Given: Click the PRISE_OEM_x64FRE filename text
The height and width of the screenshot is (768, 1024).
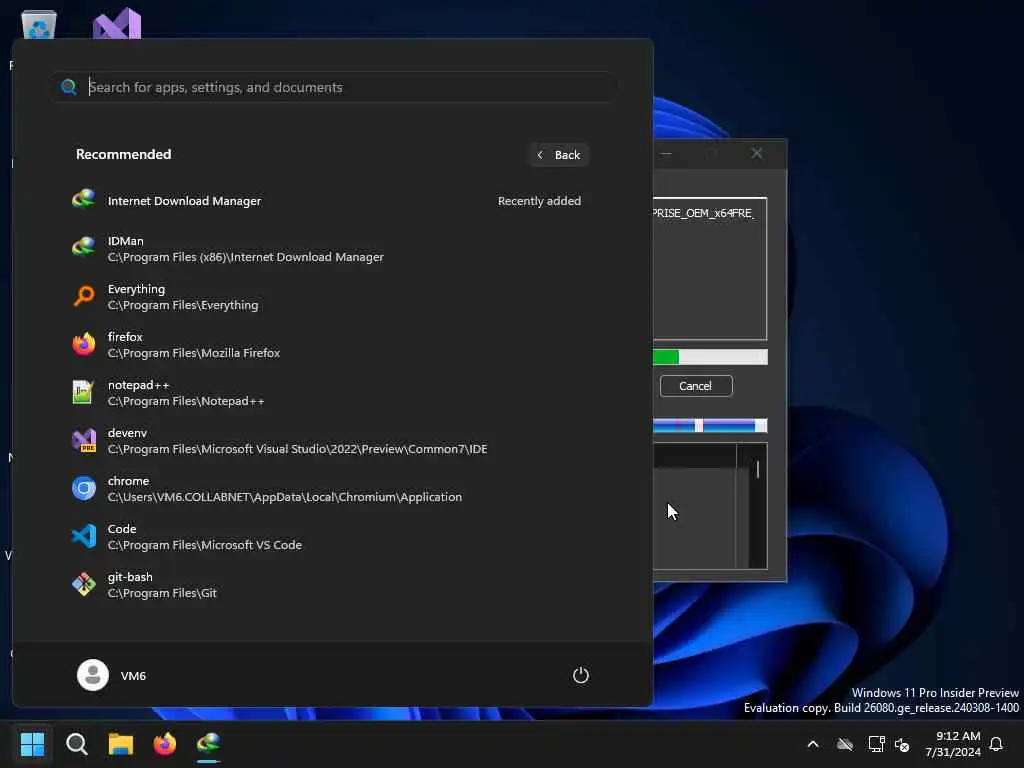Looking at the screenshot, I should point(703,213).
